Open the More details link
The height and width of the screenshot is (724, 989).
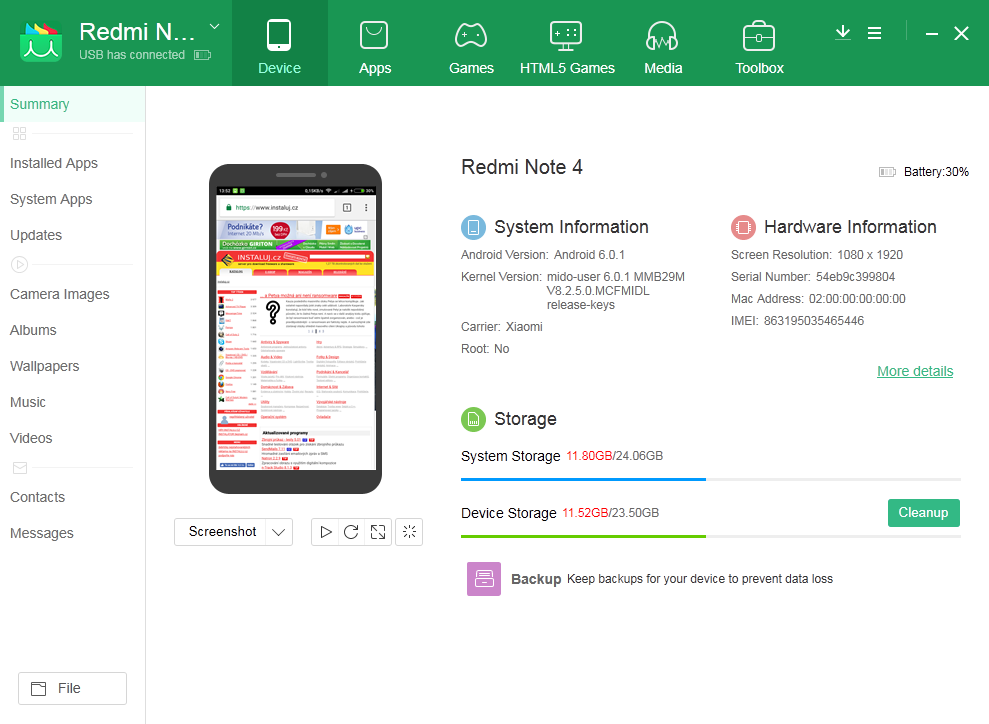pos(915,371)
